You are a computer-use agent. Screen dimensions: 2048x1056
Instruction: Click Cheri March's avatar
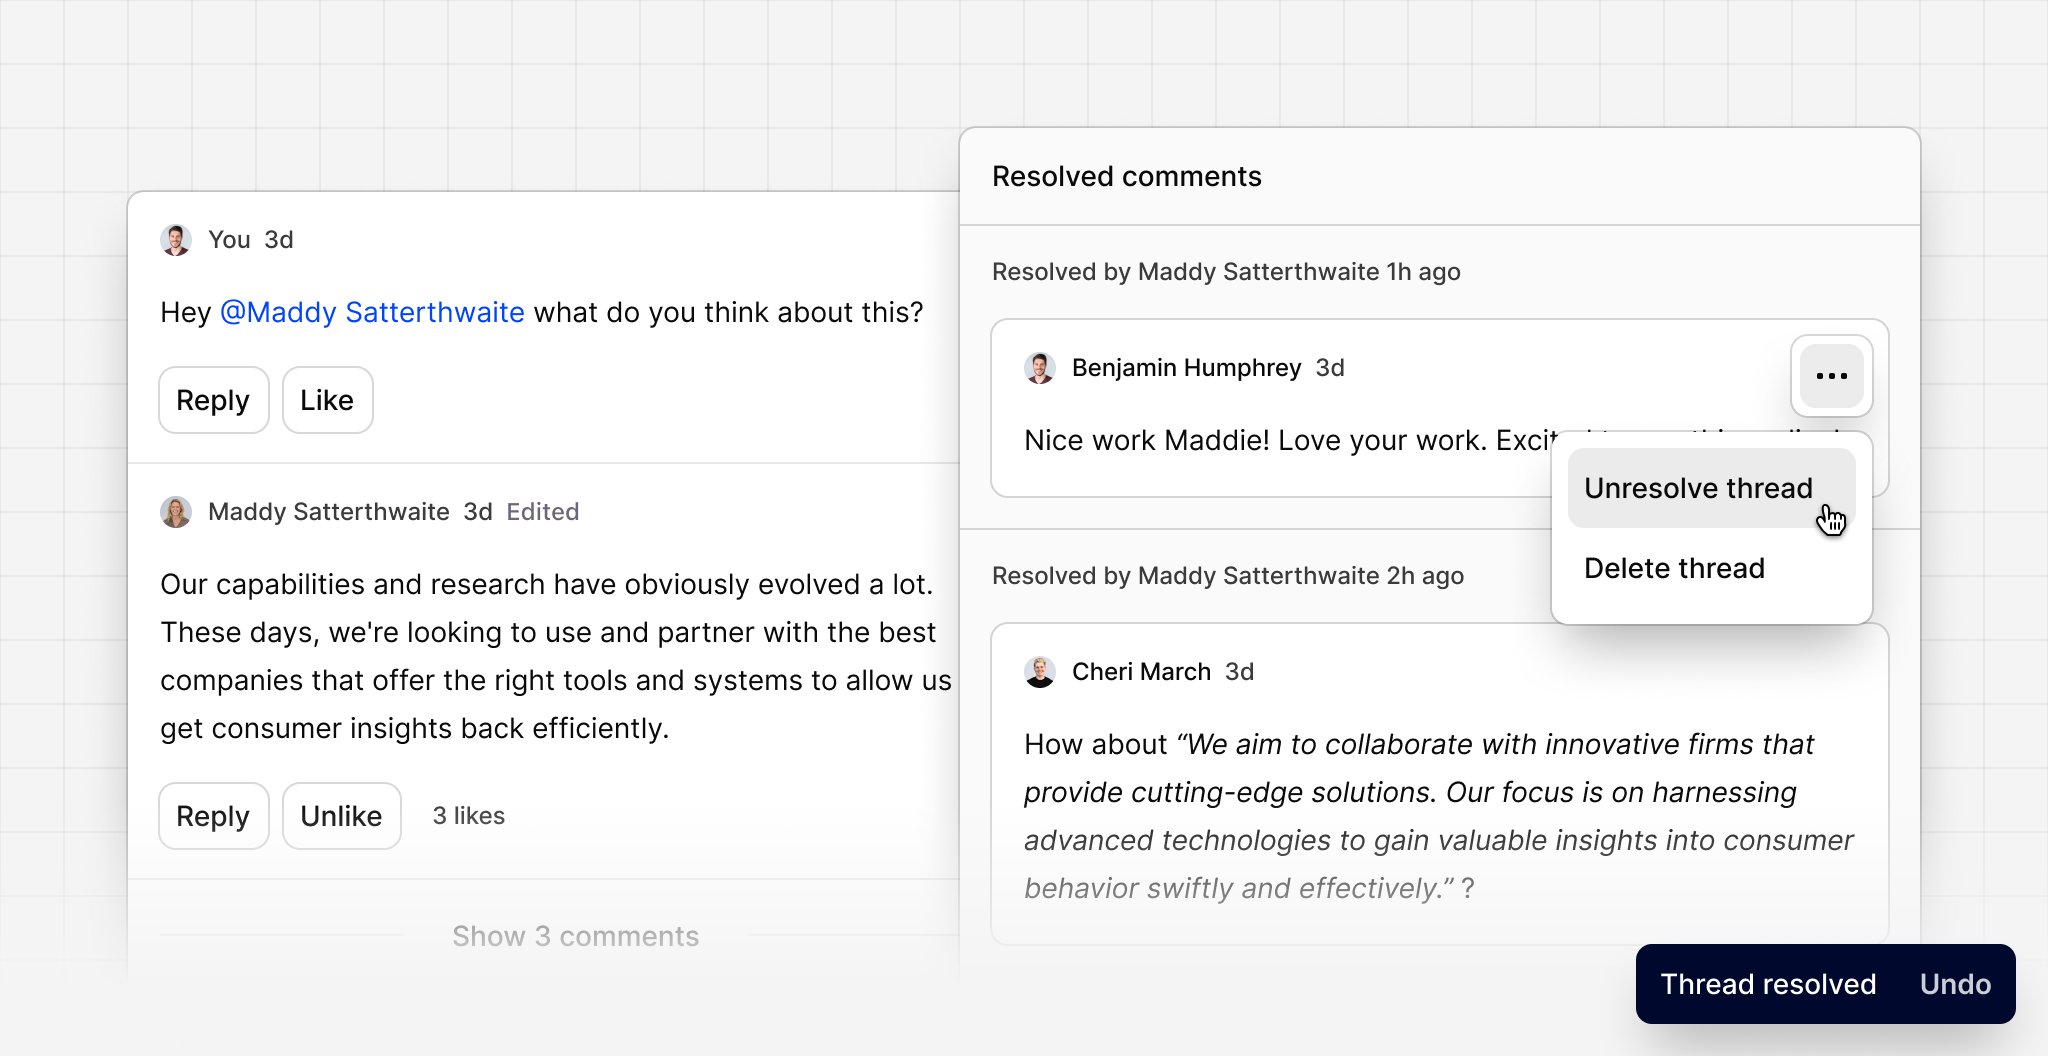(x=1040, y=671)
